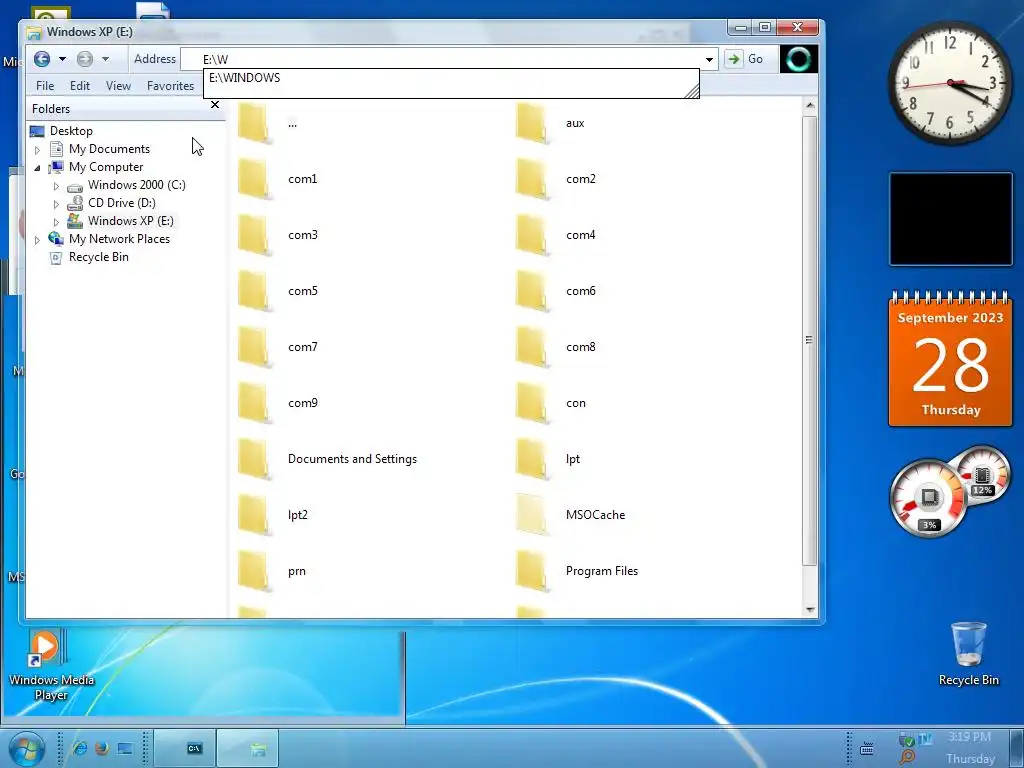Click the Start orb button
The height and width of the screenshot is (768, 1024).
click(x=26, y=748)
